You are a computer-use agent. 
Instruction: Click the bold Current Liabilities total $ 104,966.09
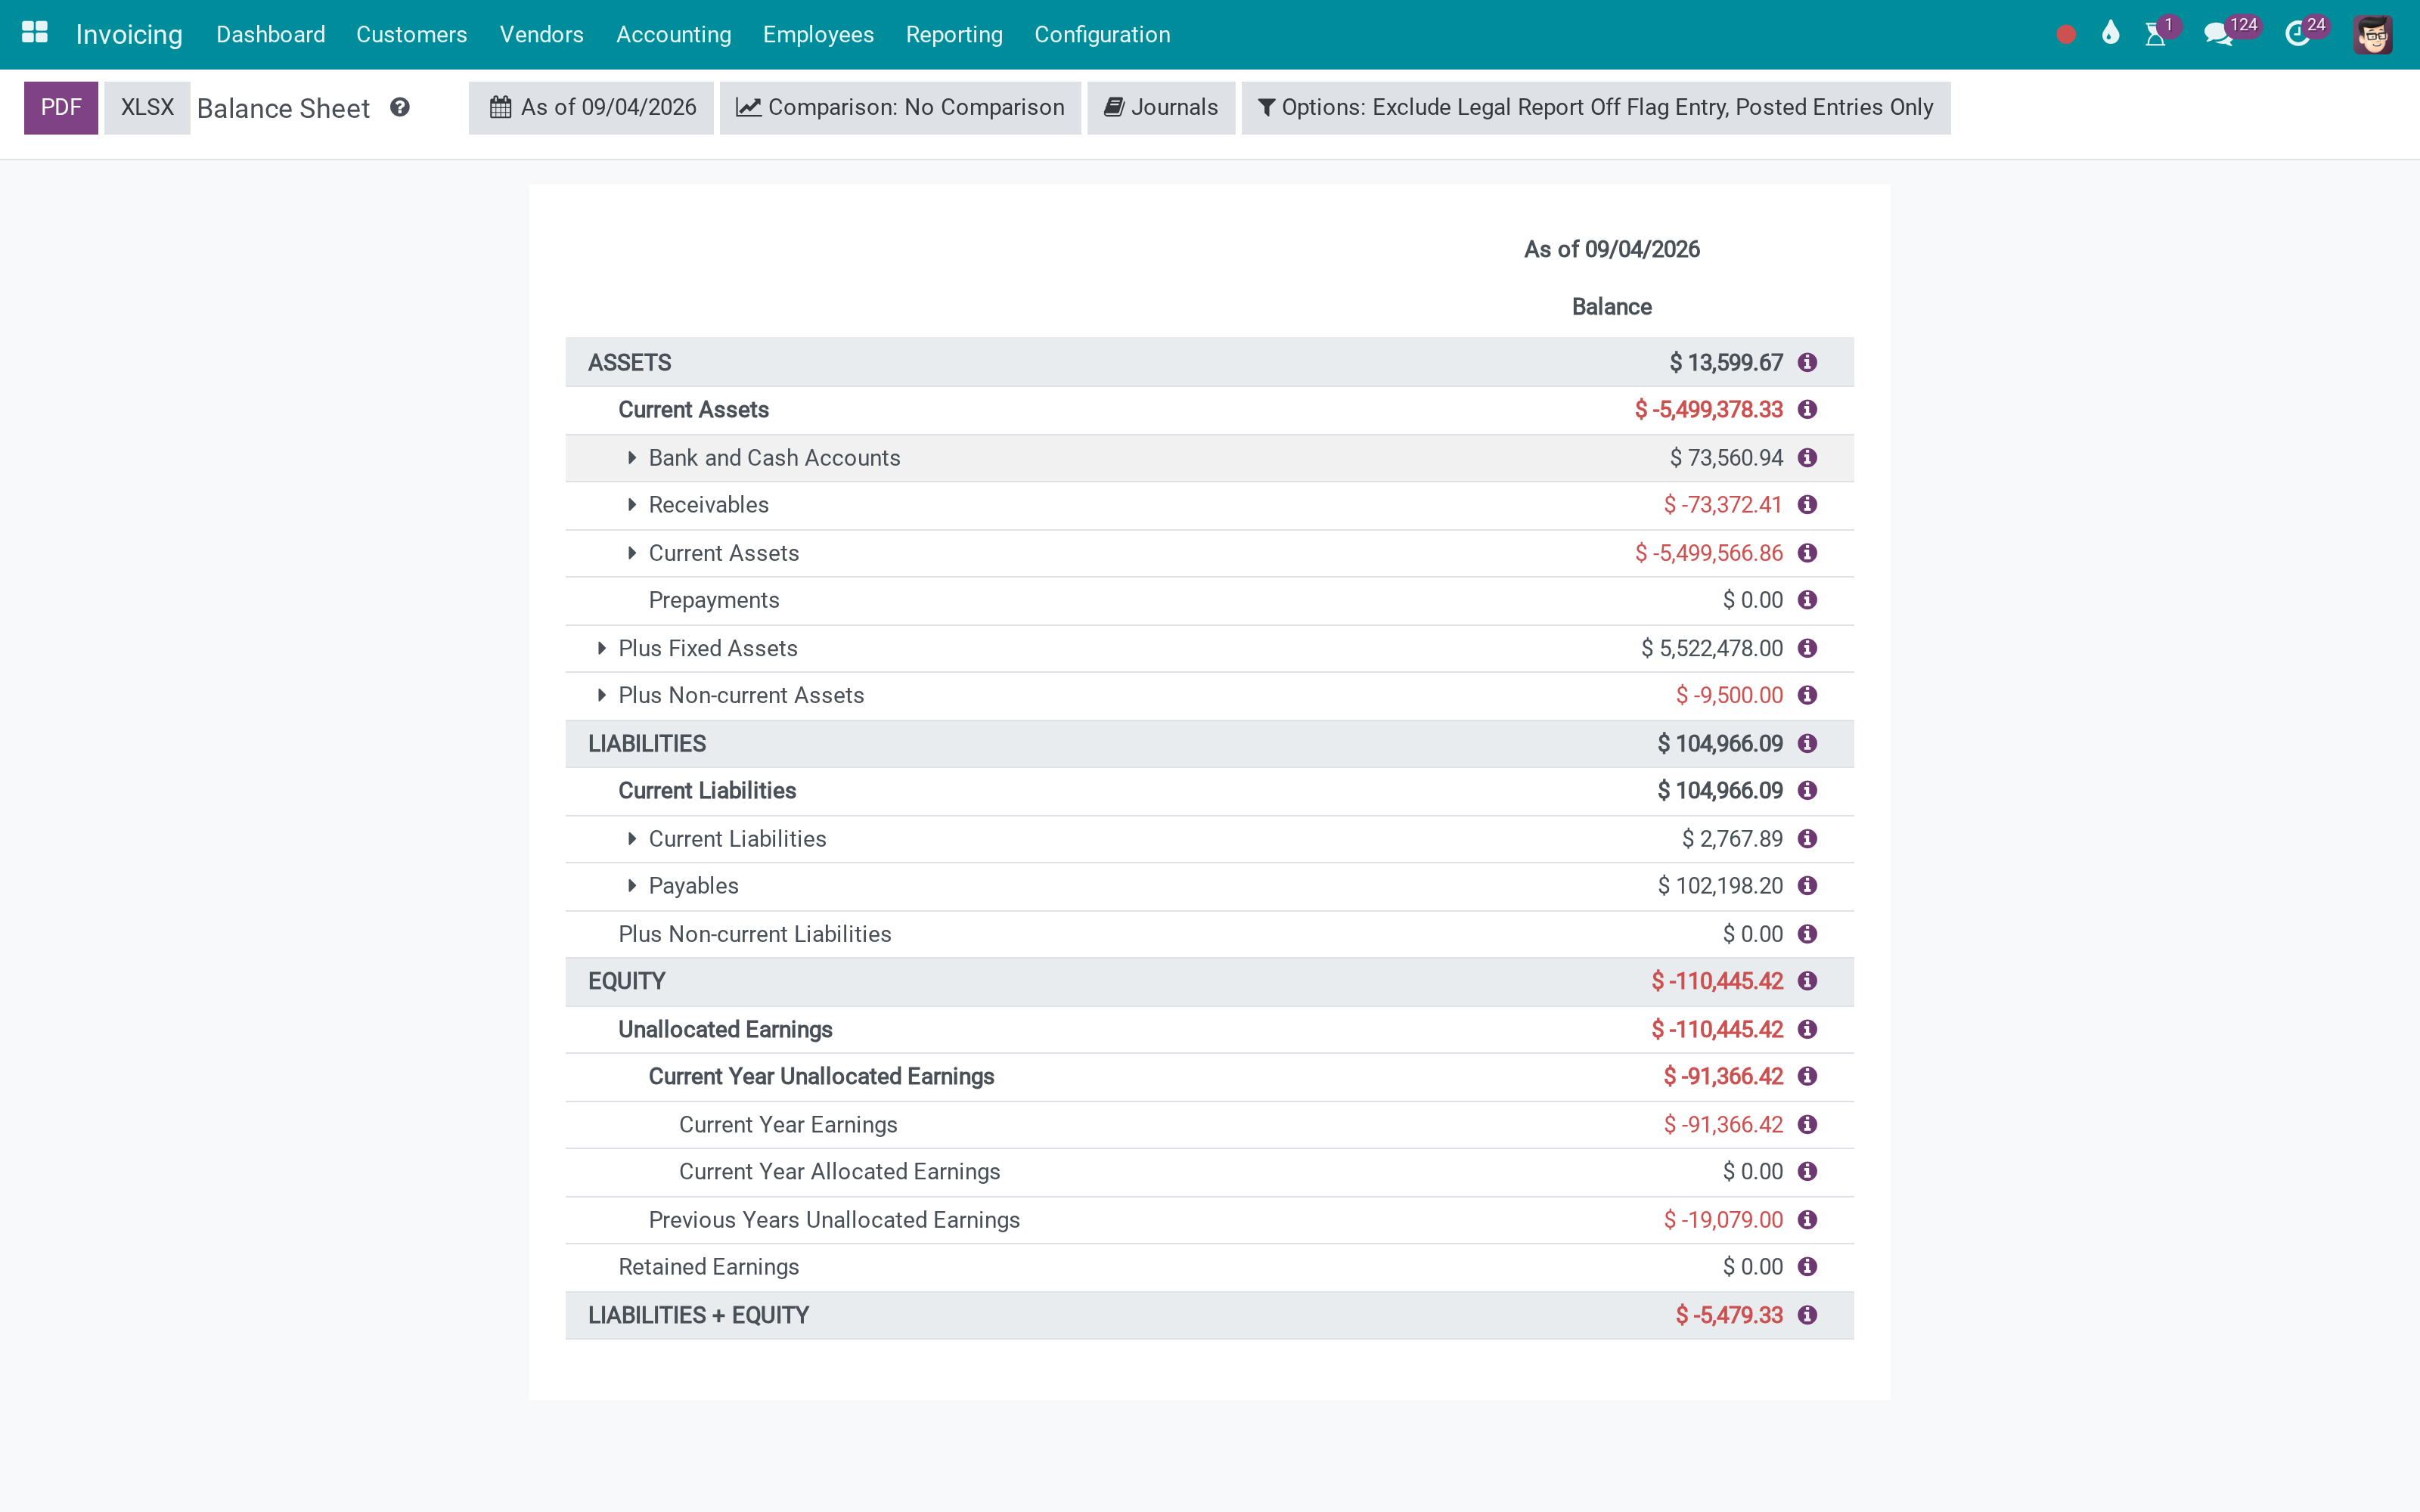(1720, 790)
